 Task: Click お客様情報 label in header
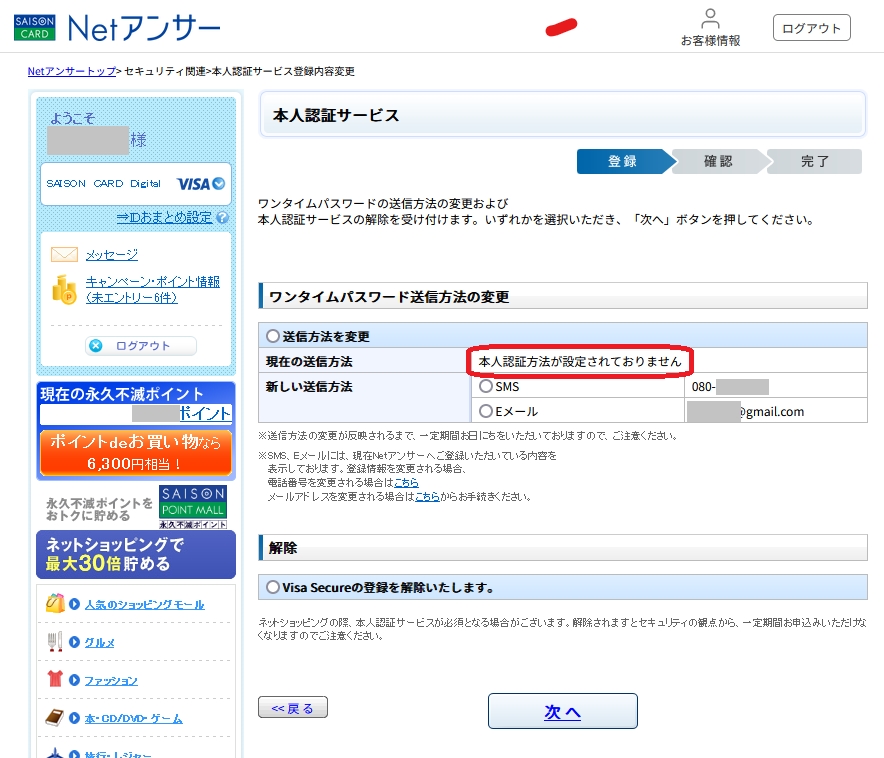710,41
